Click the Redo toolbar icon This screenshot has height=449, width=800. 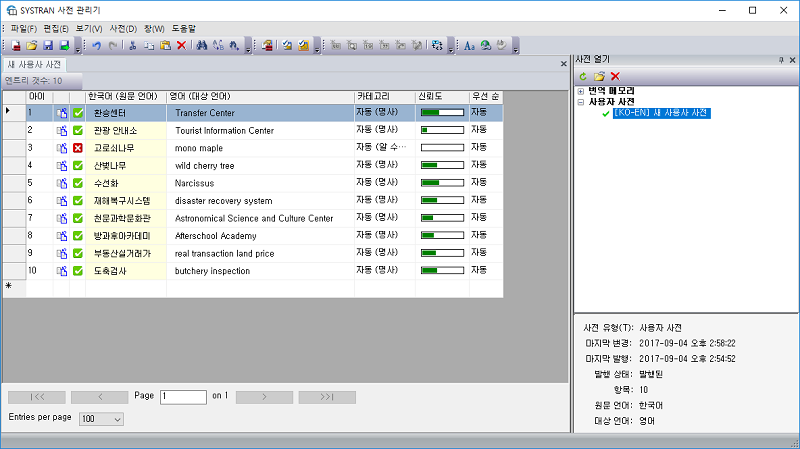pyautogui.click(x=113, y=45)
